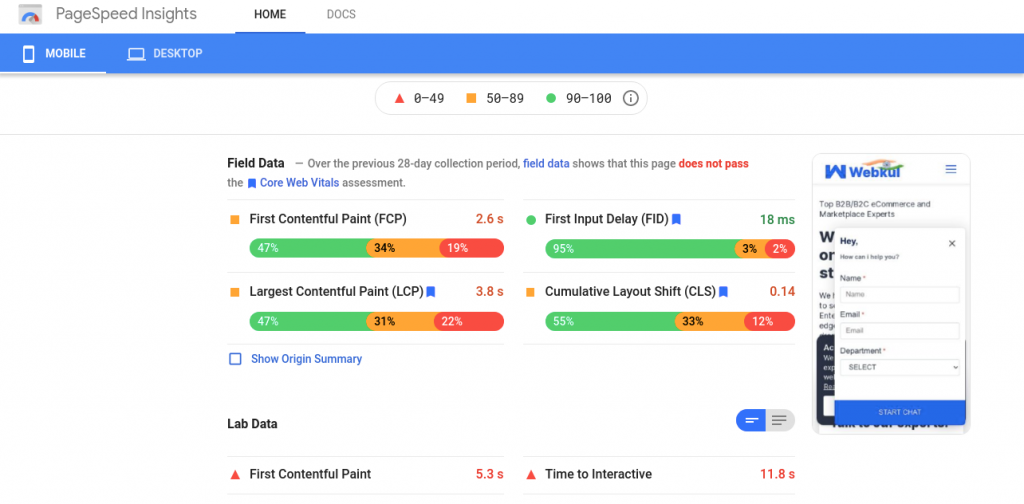Enable the Show Origin Summary checkbox
The image size is (1024, 504).
click(235, 359)
